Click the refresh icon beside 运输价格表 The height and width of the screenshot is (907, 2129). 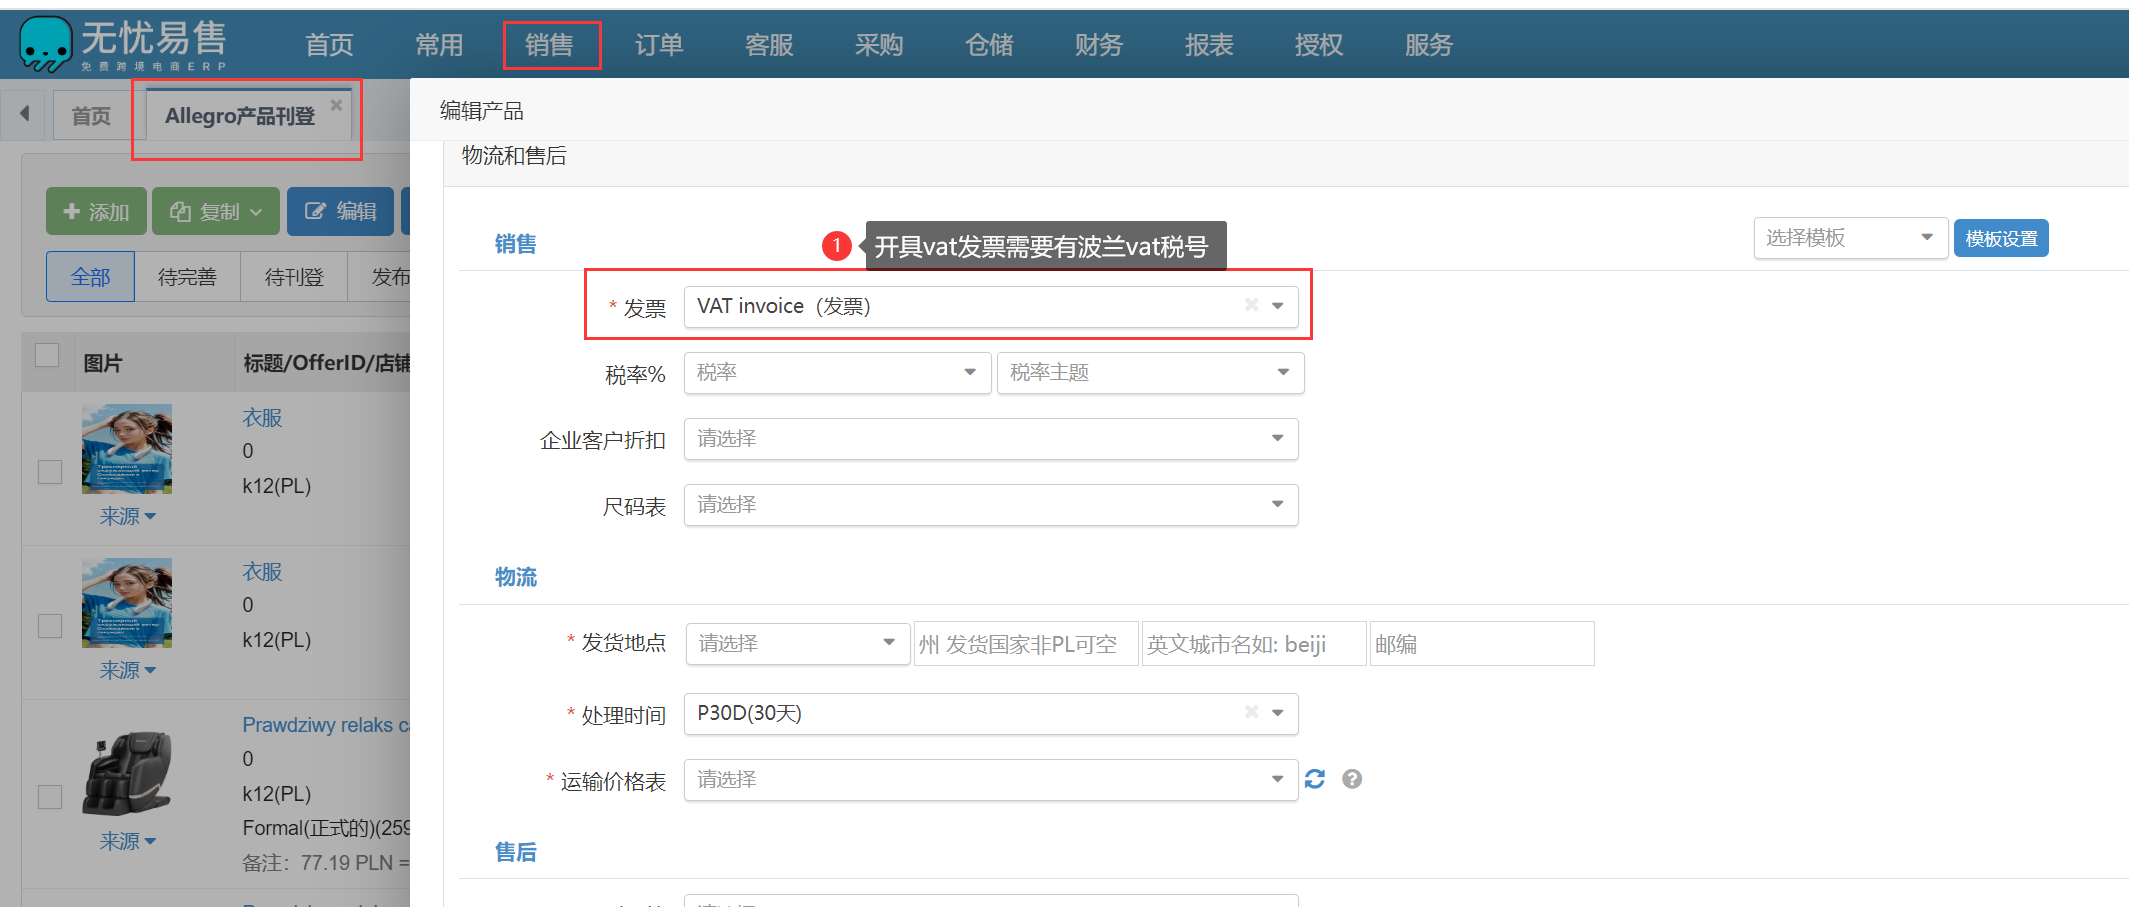pyautogui.click(x=1314, y=779)
